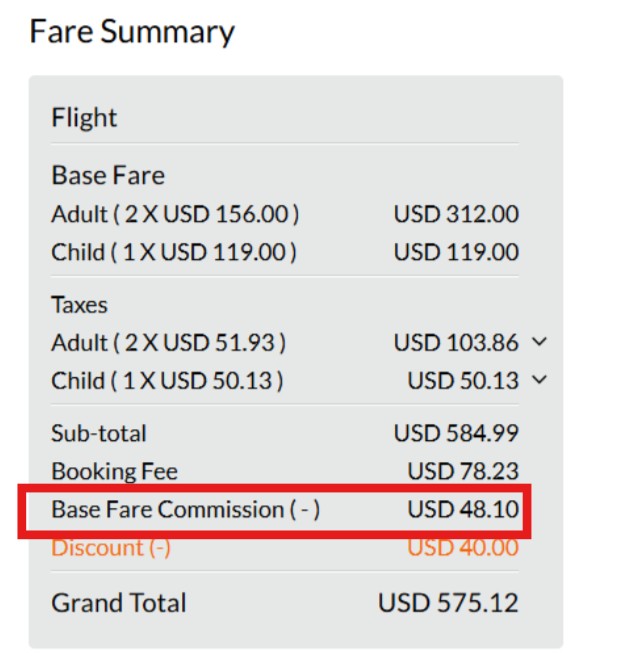The height and width of the screenshot is (657, 632).
Task: Click the USD 584.99 sub-total amount
Action: pos(456,433)
